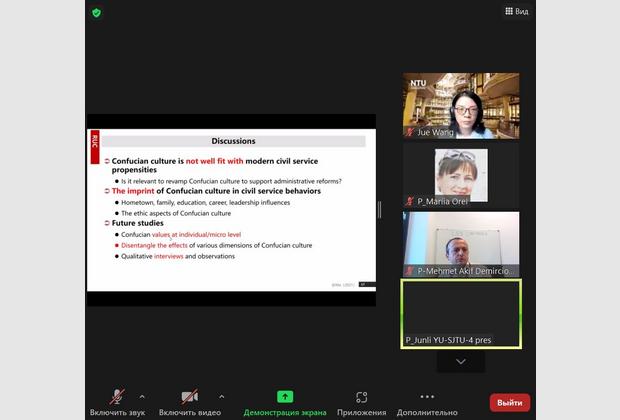Viewport: 620px width, 420px height.
Task: Click the "Future studies" slide heading
Action: (x=138, y=223)
